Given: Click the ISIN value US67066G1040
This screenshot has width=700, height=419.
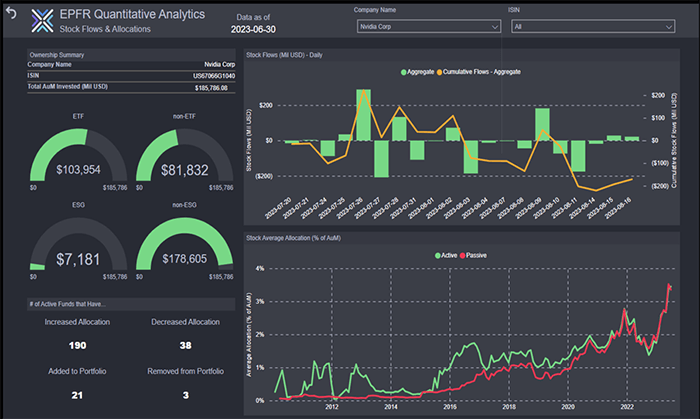Looking at the screenshot, I should pyautogui.click(x=214, y=76).
